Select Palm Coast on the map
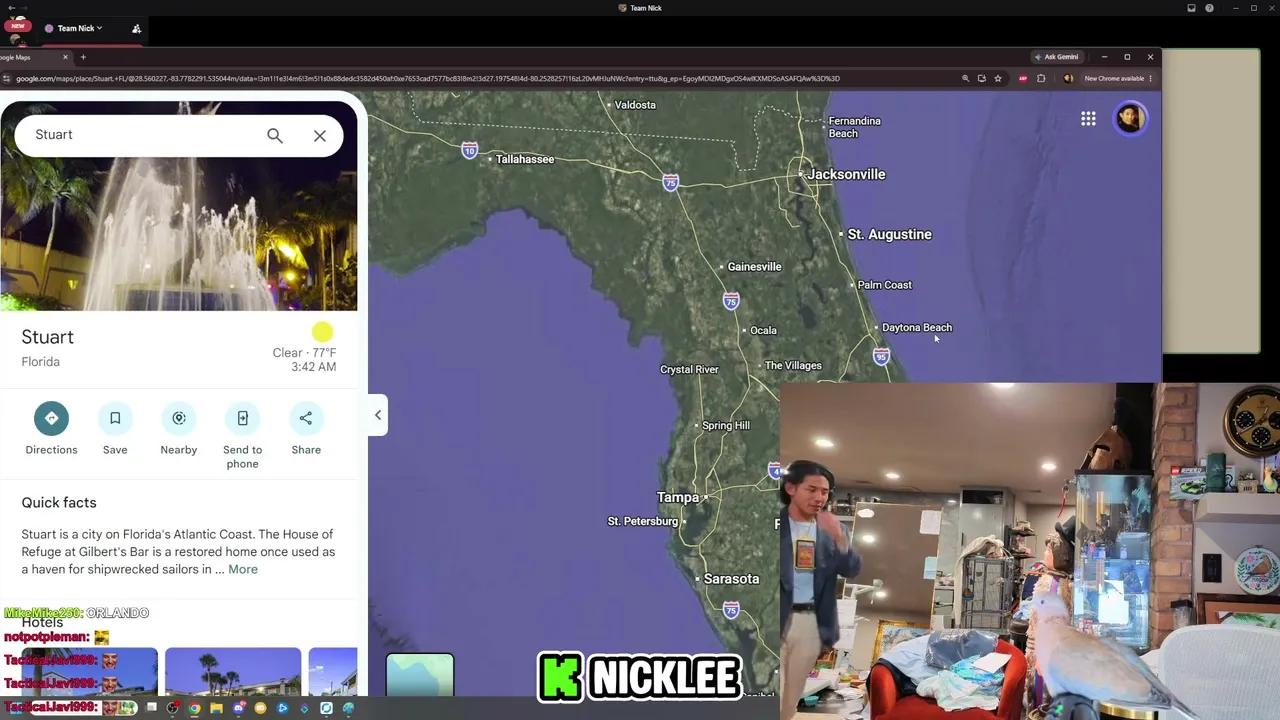Viewport: 1280px width, 720px height. (x=885, y=285)
